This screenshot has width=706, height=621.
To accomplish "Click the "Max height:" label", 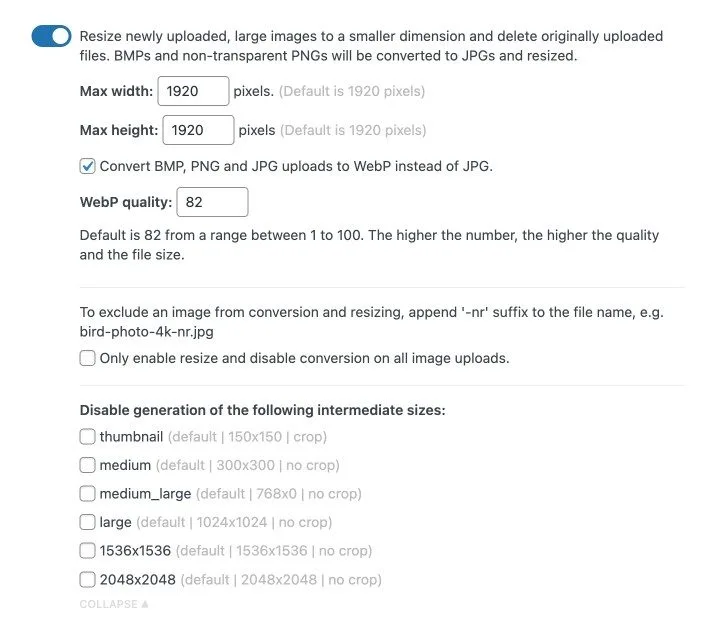I will (x=118, y=130).
